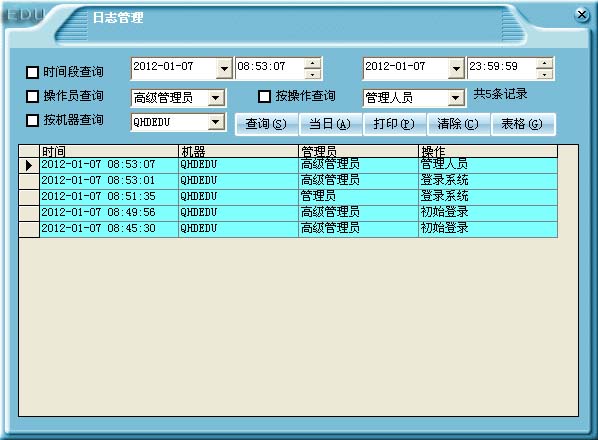Toggle the 按操作查询 checkbox
The image size is (598, 440).
coord(265,96)
